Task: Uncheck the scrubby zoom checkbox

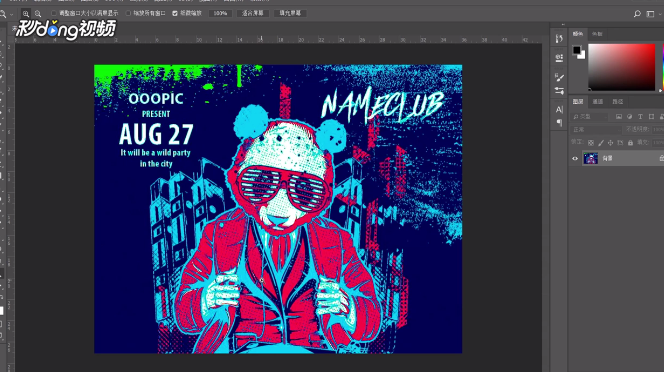Action: click(175, 13)
